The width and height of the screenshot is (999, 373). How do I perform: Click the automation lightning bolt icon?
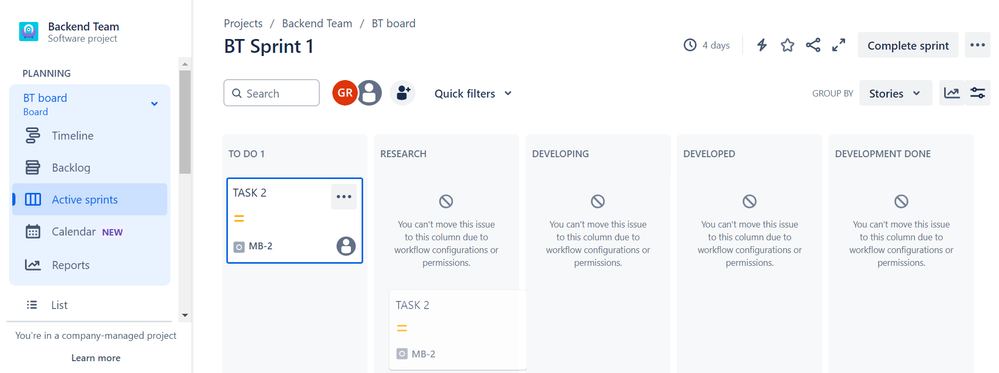761,45
